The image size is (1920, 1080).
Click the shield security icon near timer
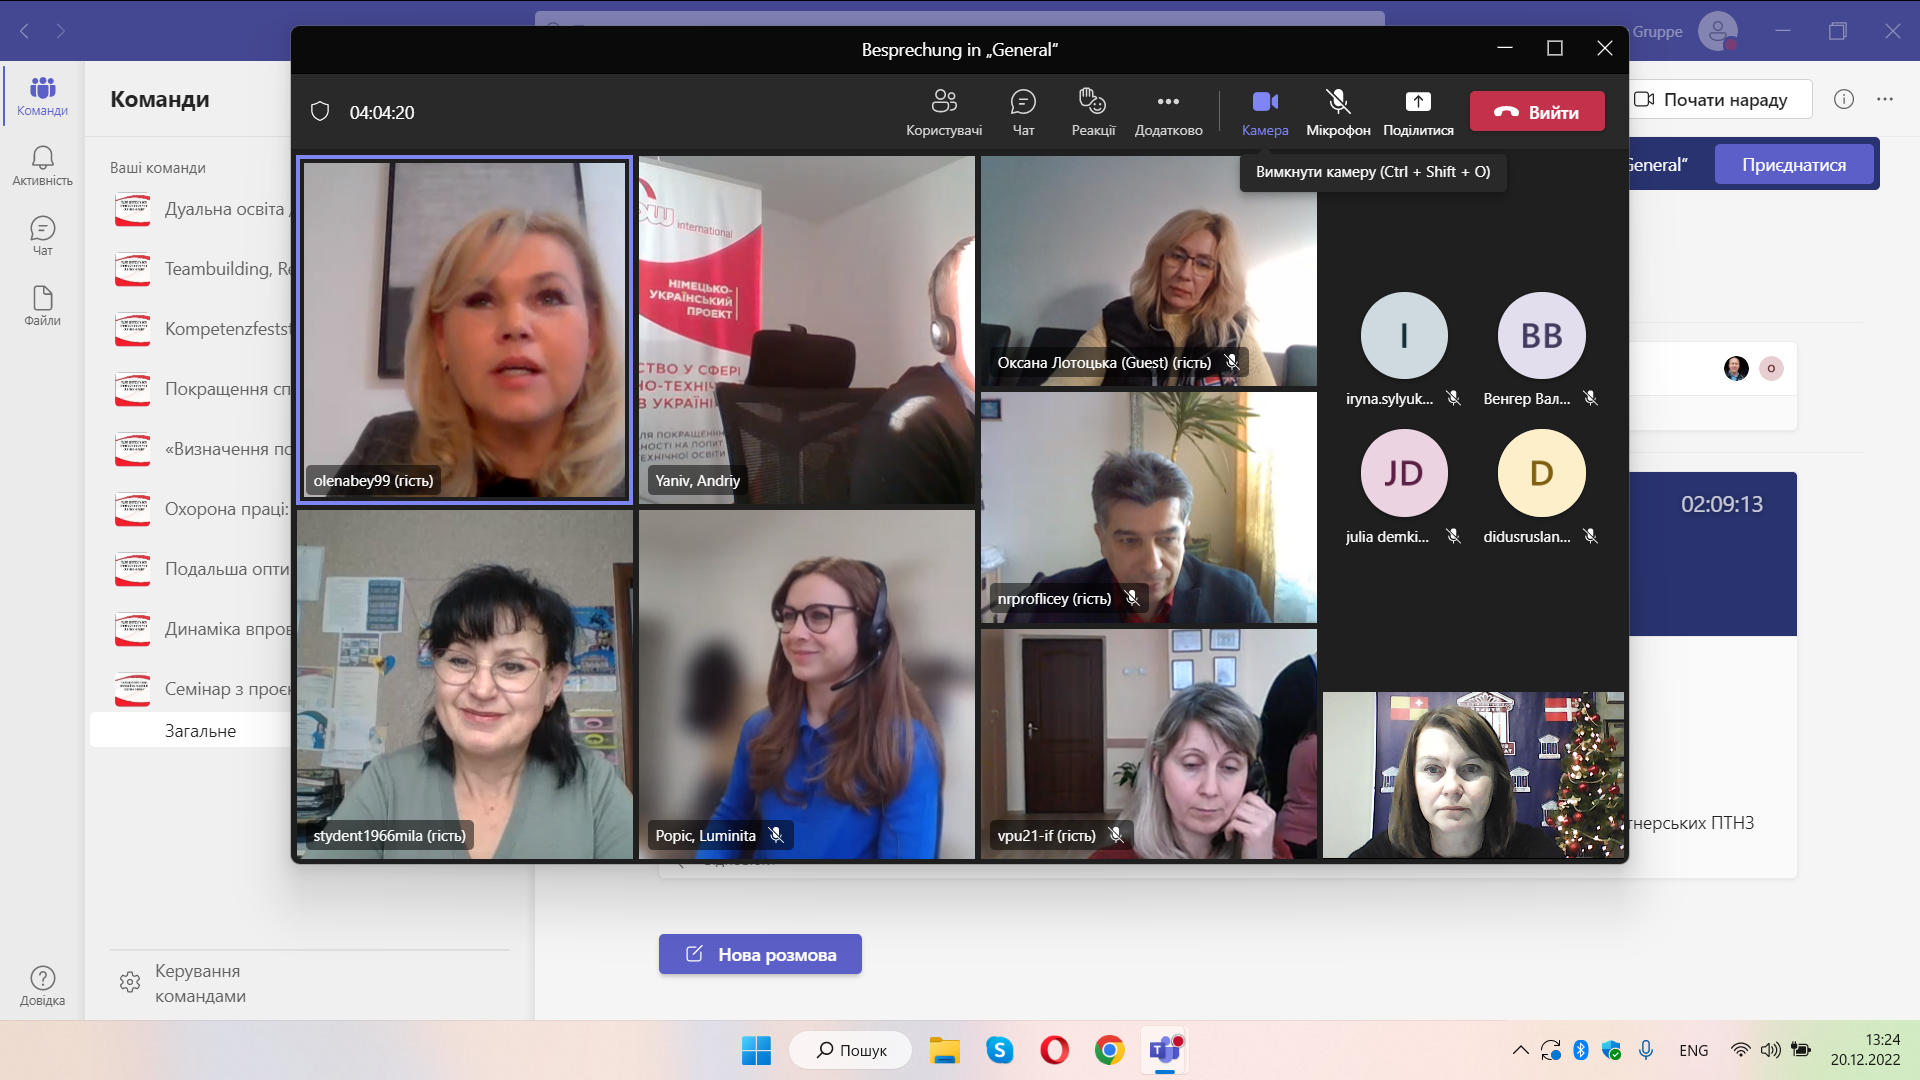pyautogui.click(x=320, y=111)
